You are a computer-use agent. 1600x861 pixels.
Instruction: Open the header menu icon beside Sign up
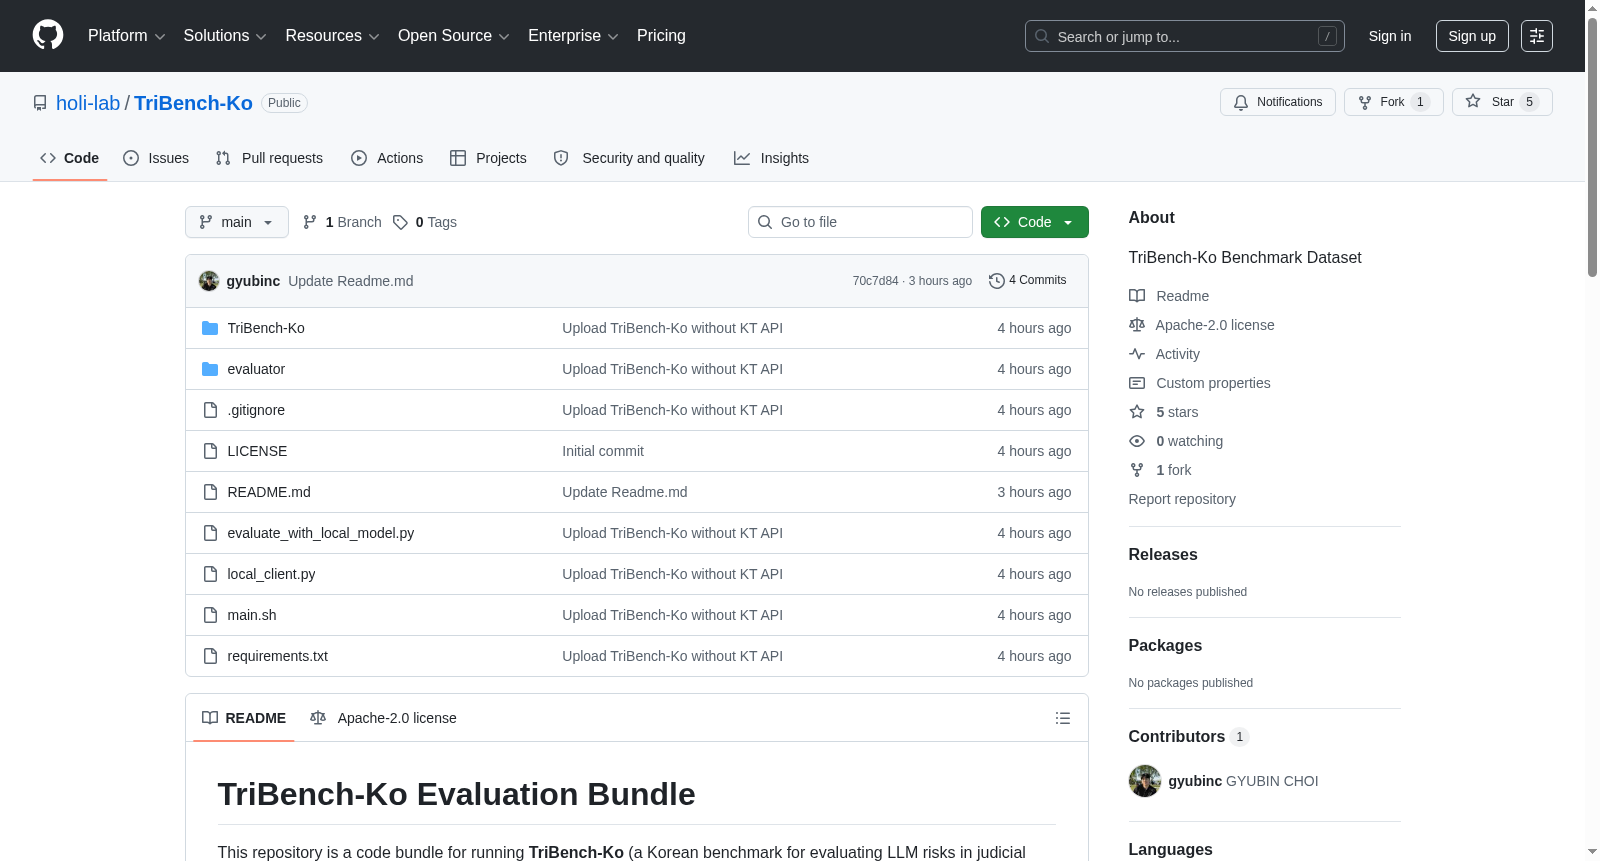tap(1536, 36)
